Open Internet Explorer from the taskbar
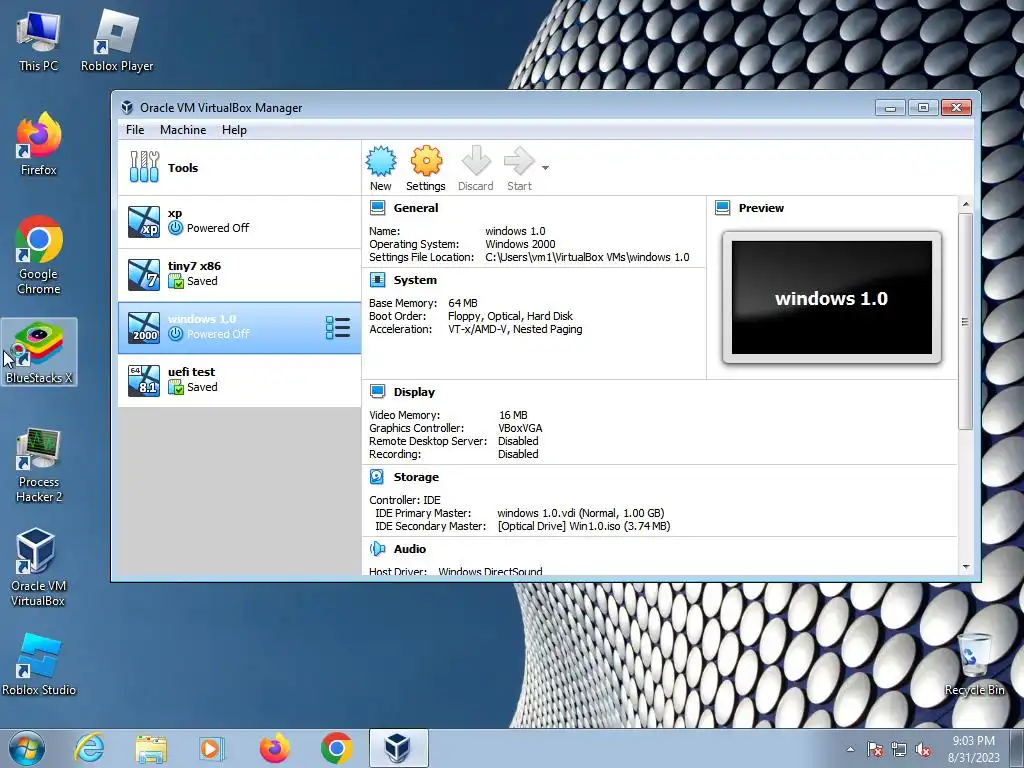 tap(89, 748)
